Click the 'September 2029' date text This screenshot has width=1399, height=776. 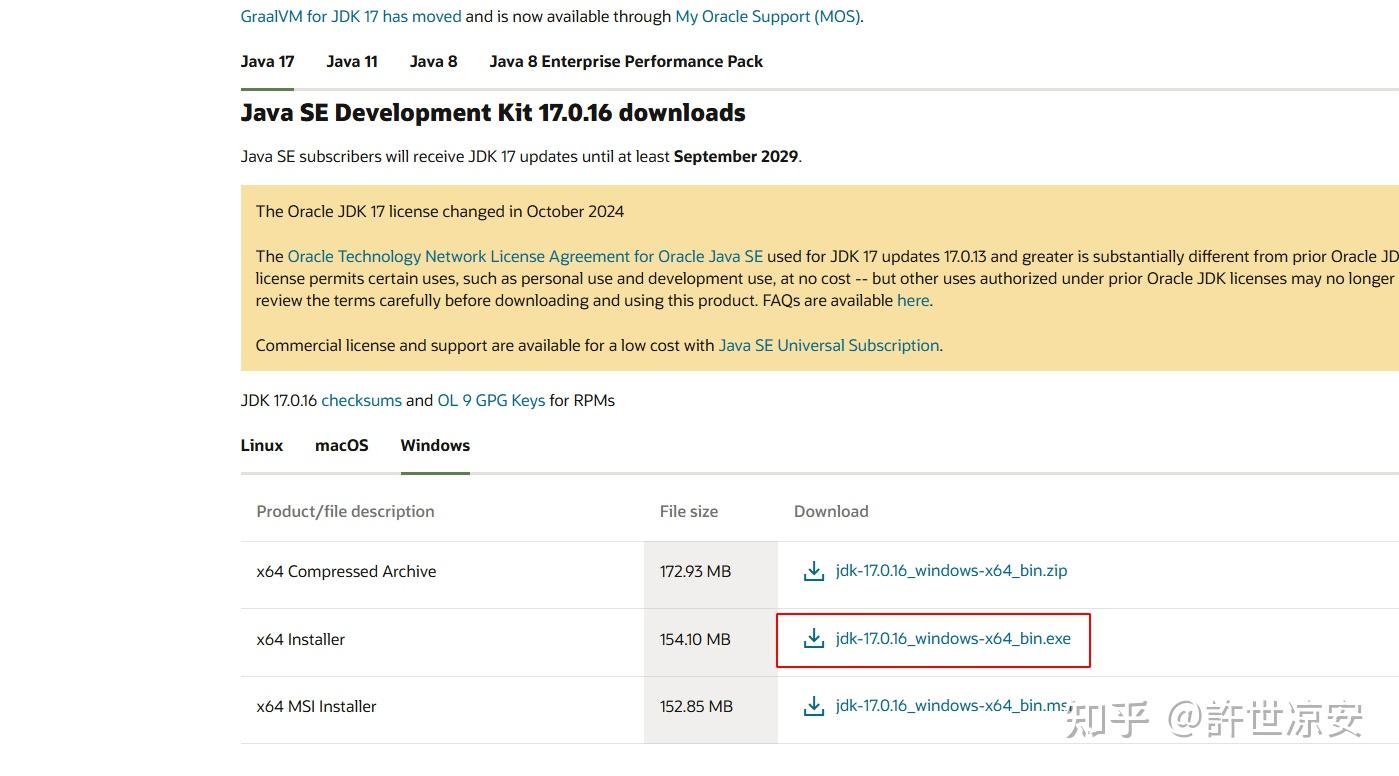tap(736, 156)
